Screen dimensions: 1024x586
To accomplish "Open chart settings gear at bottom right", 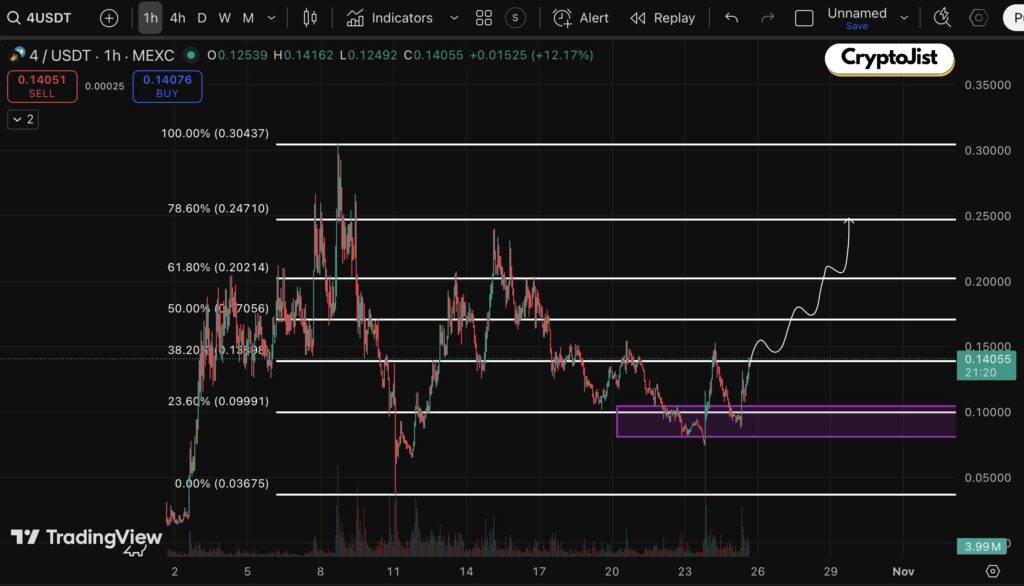I will (x=992, y=571).
